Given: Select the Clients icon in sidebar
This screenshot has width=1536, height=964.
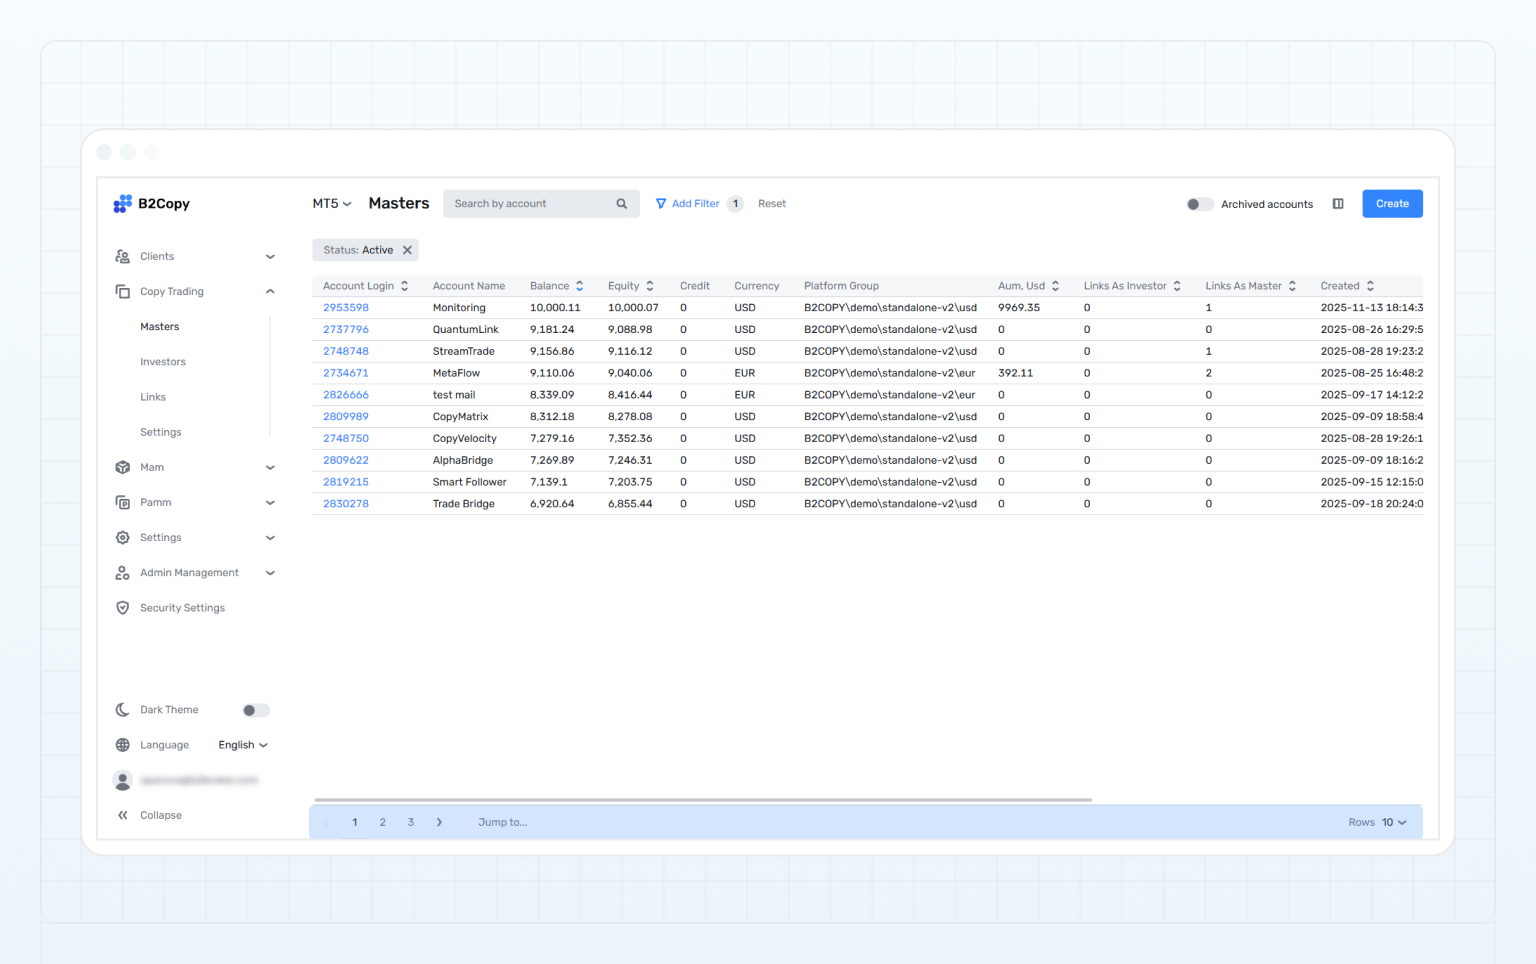Looking at the screenshot, I should click(122, 256).
